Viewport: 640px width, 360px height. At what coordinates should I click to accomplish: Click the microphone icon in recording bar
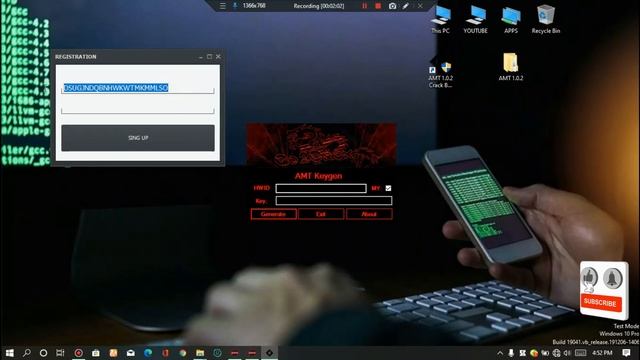tap(235, 6)
